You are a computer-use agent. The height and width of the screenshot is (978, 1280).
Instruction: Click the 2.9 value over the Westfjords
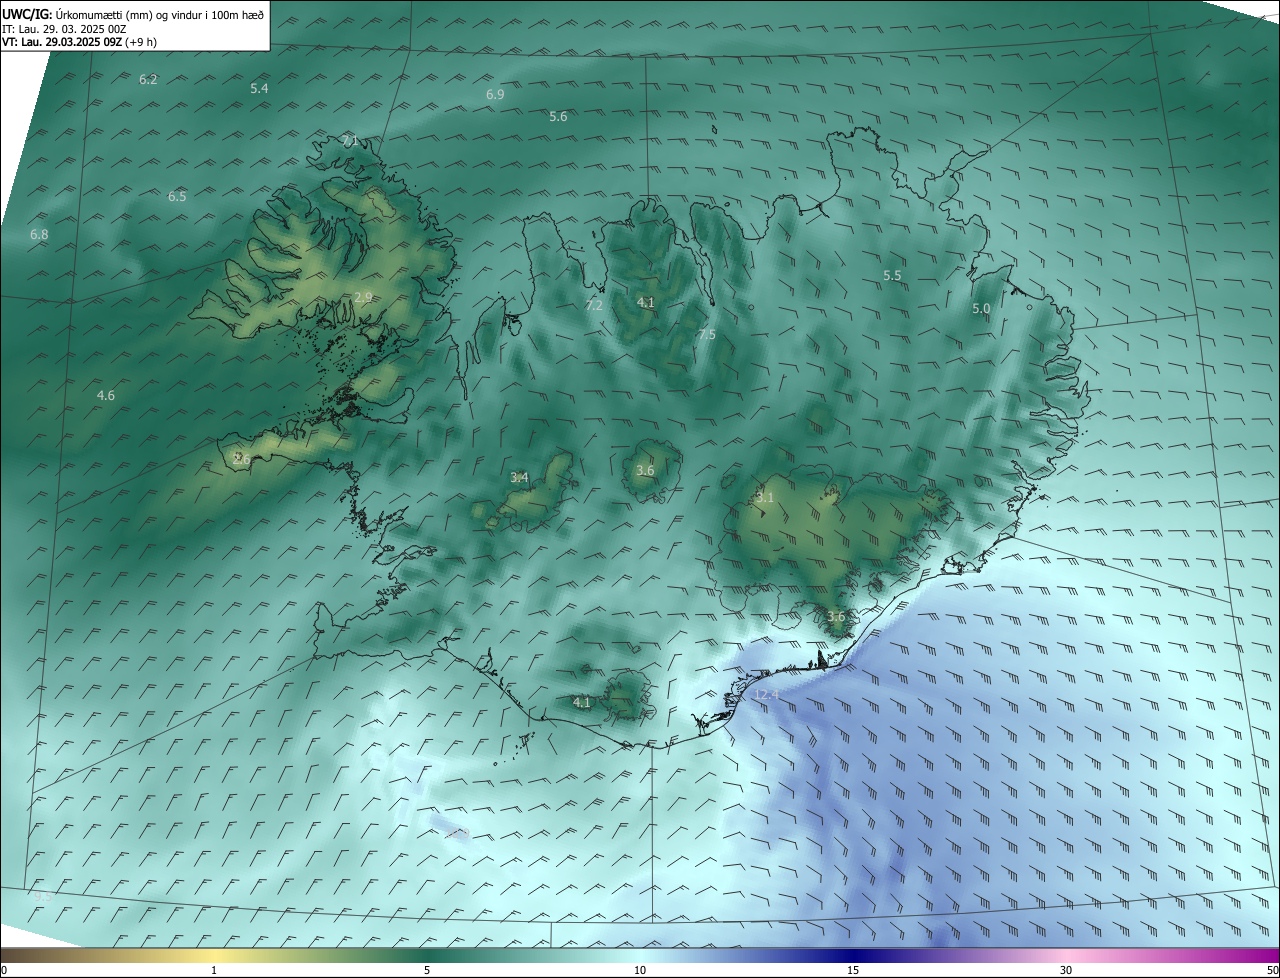(363, 297)
